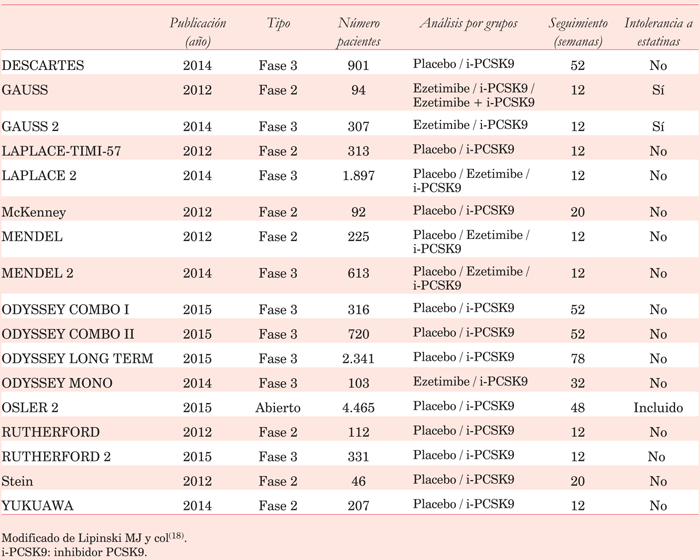Select the 'Publicación (año)' column header
The width and height of the screenshot is (700, 560).
pos(197,32)
